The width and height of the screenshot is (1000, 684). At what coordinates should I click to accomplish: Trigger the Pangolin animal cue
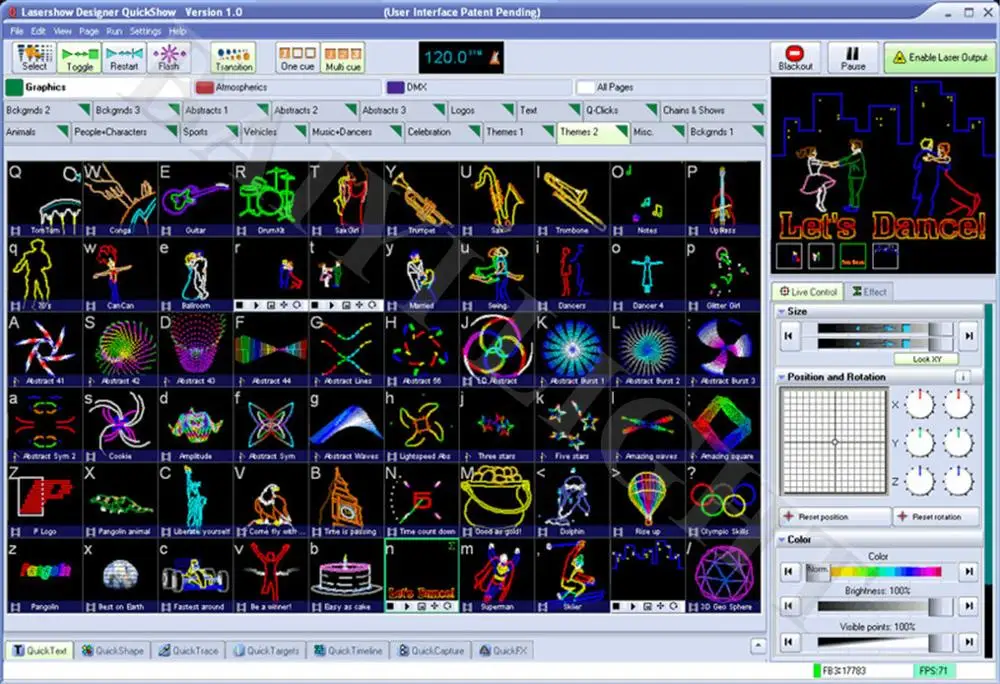[120, 500]
